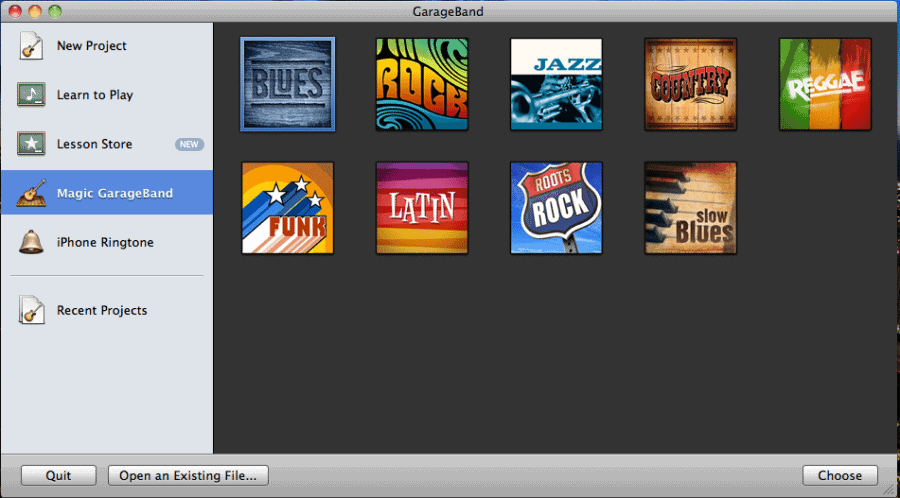Click the New Project guitar document icon
The width and height of the screenshot is (900, 498).
pyautogui.click(x=31, y=45)
